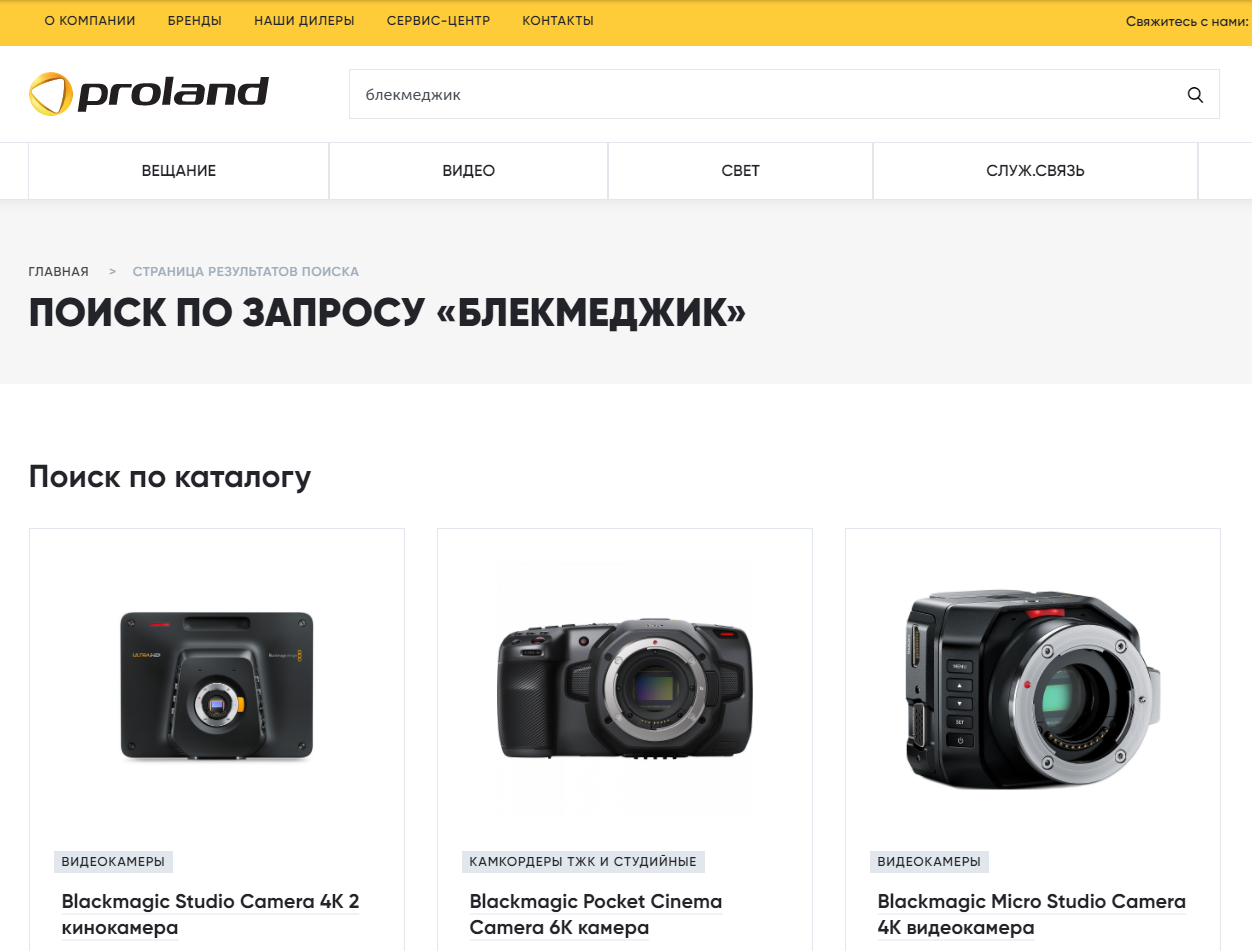Open Blackmagic Pocket Cinema Camera 6K камера link
The width and height of the screenshot is (1252, 951).
point(596,915)
